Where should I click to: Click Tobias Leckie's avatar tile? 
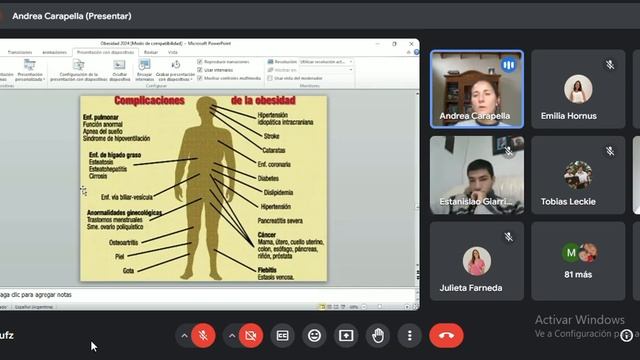[x=578, y=175]
